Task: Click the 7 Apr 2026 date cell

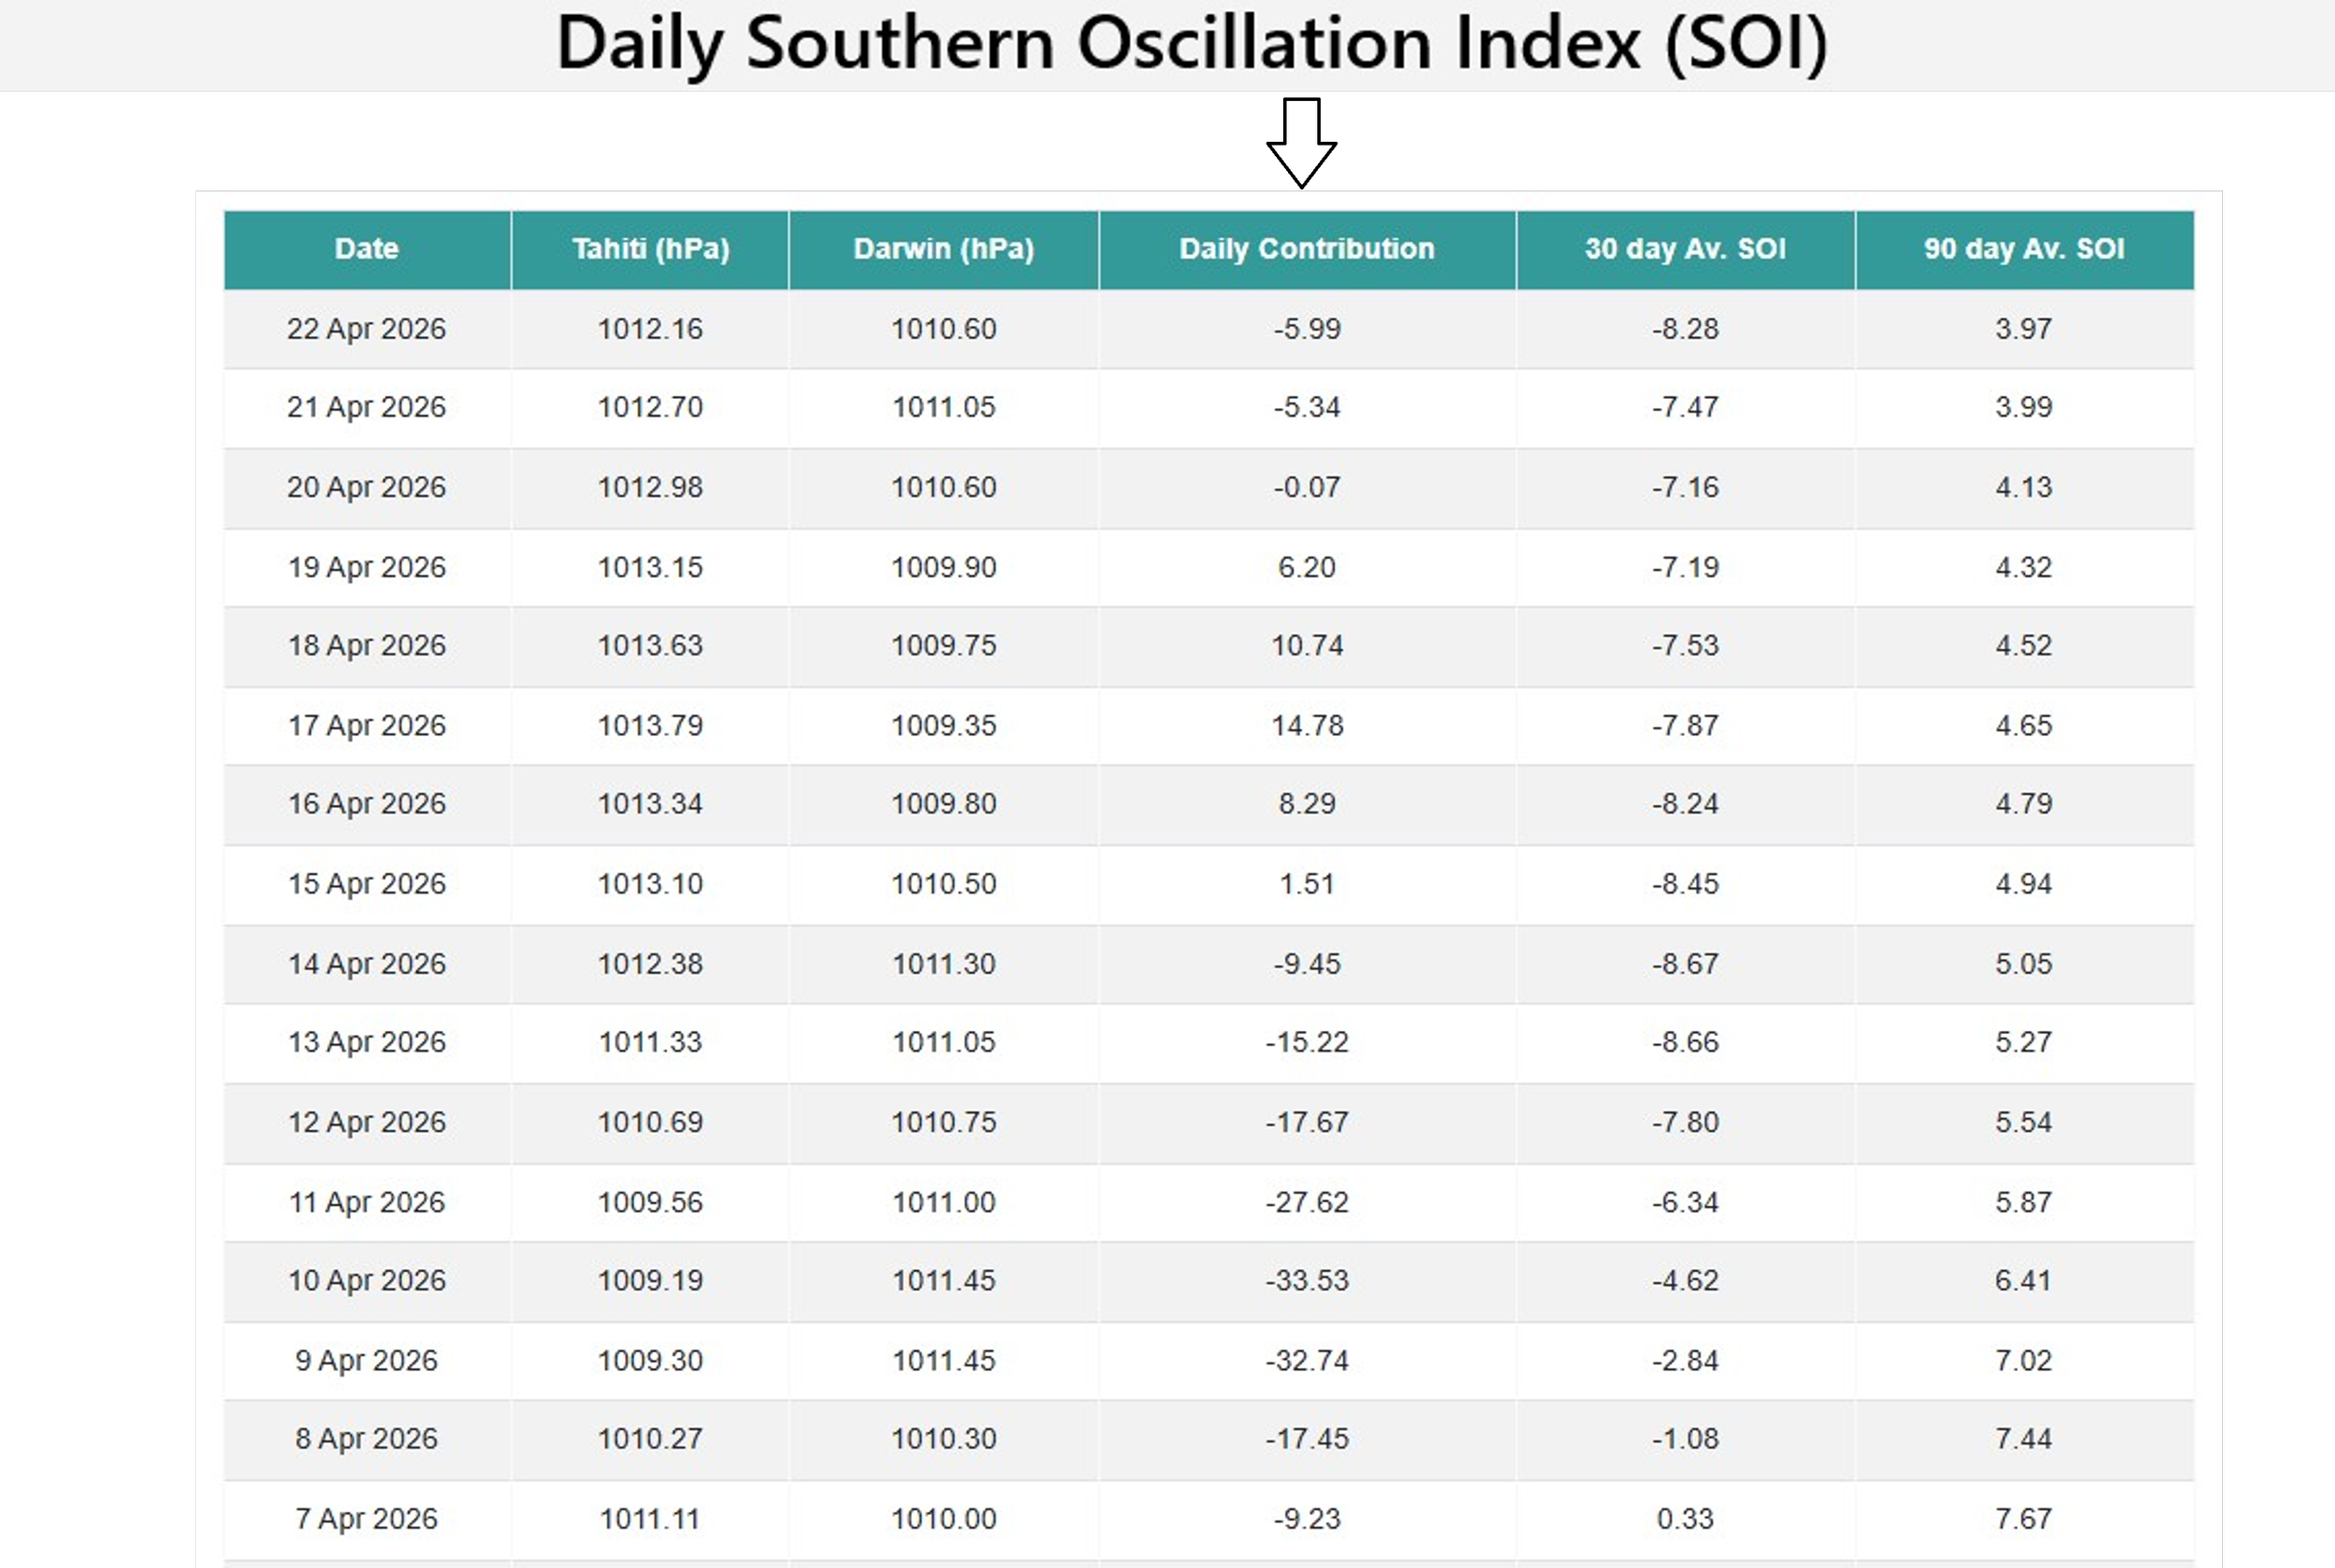Action: click(x=366, y=1518)
